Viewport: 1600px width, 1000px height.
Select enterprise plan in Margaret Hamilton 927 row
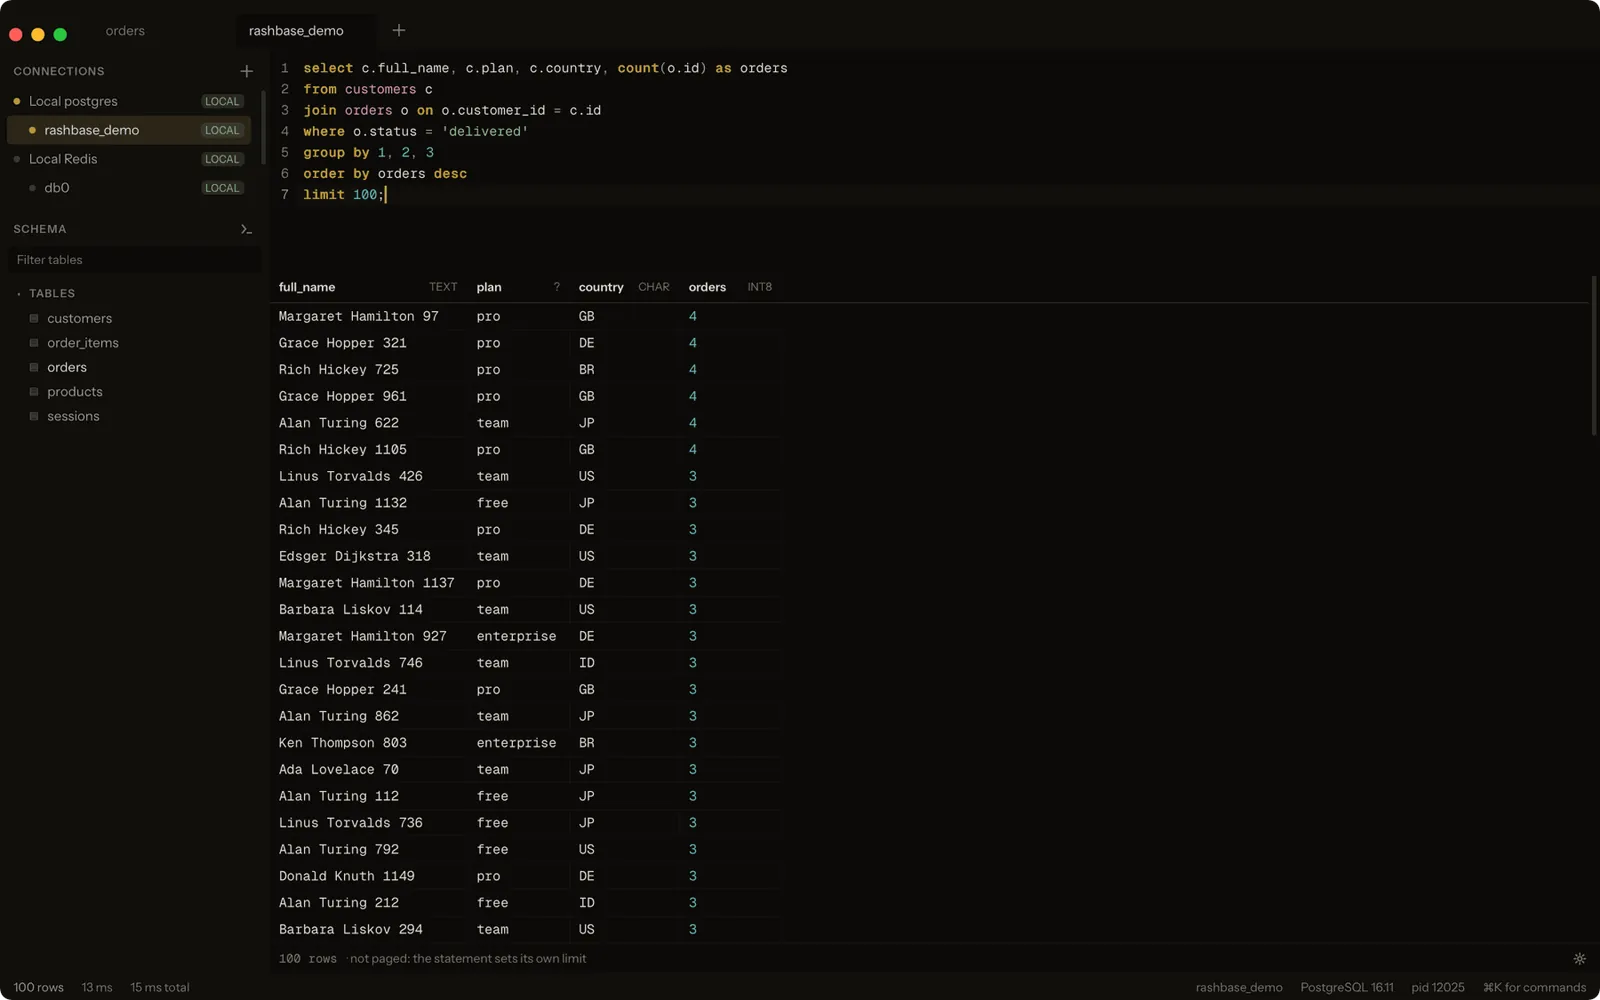tap(517, 636)
